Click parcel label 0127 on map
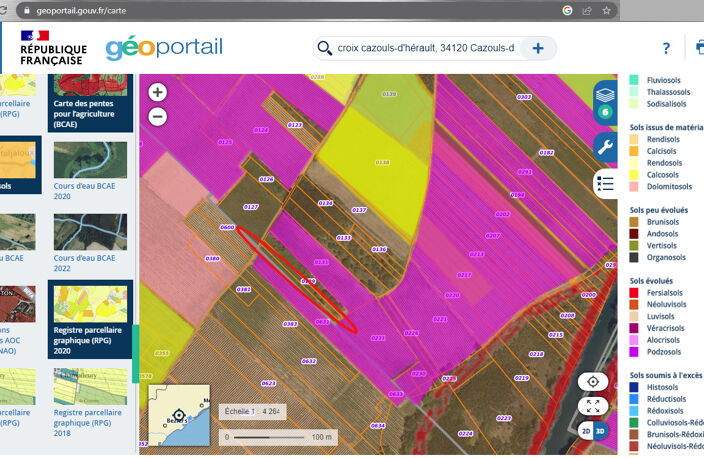 [251, 207]
